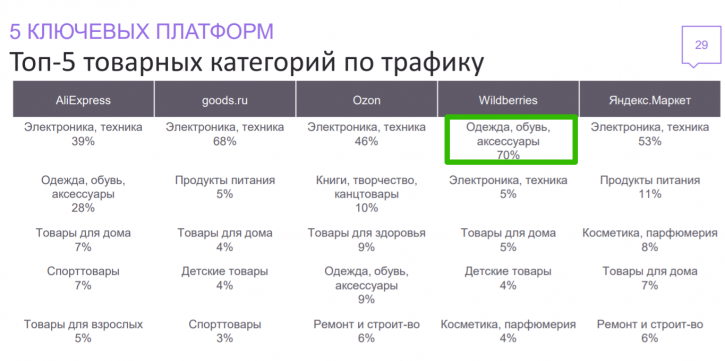Select "Книги, творчество, канцтовары 10%" cell
This screenshot has width=725, height=361.
coord(367,194)
